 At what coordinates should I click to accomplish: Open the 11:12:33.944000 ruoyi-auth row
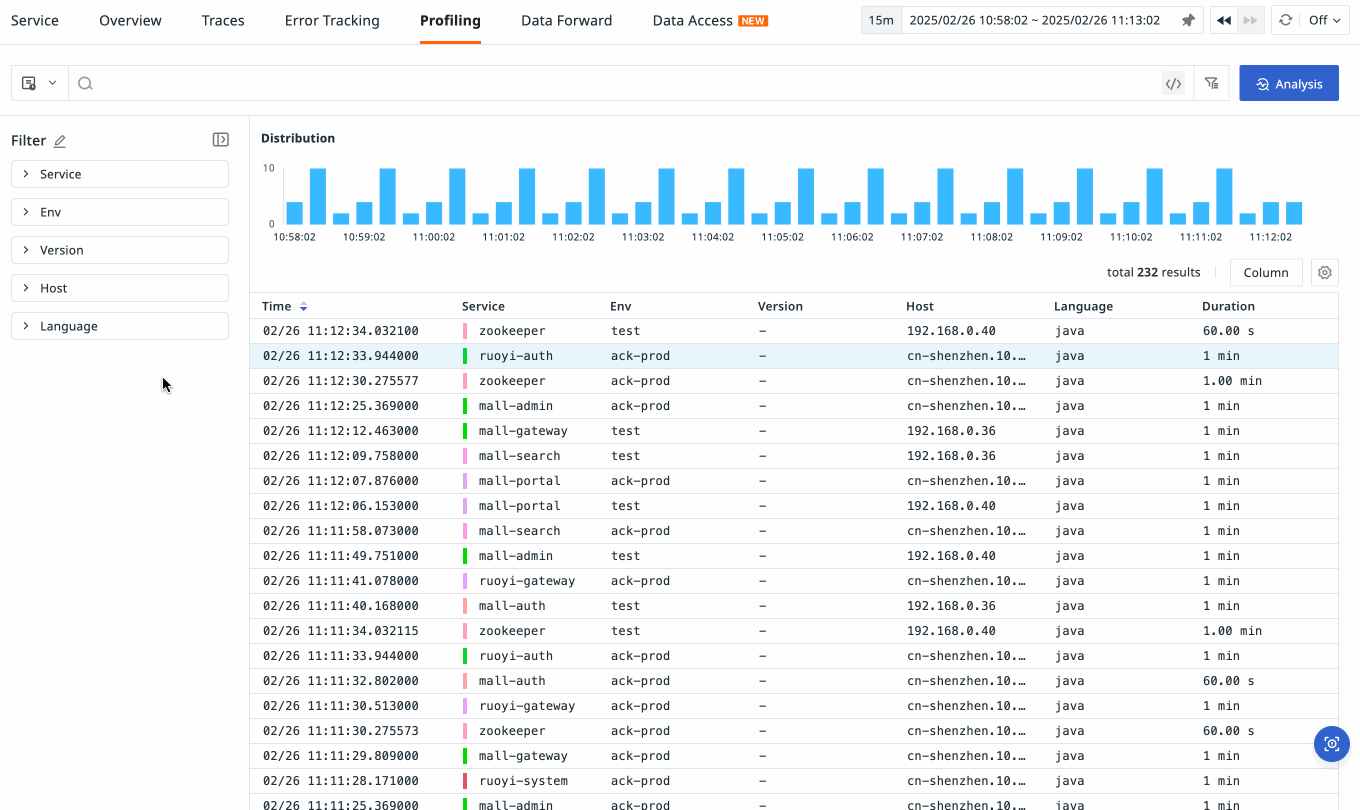point(794,356)
